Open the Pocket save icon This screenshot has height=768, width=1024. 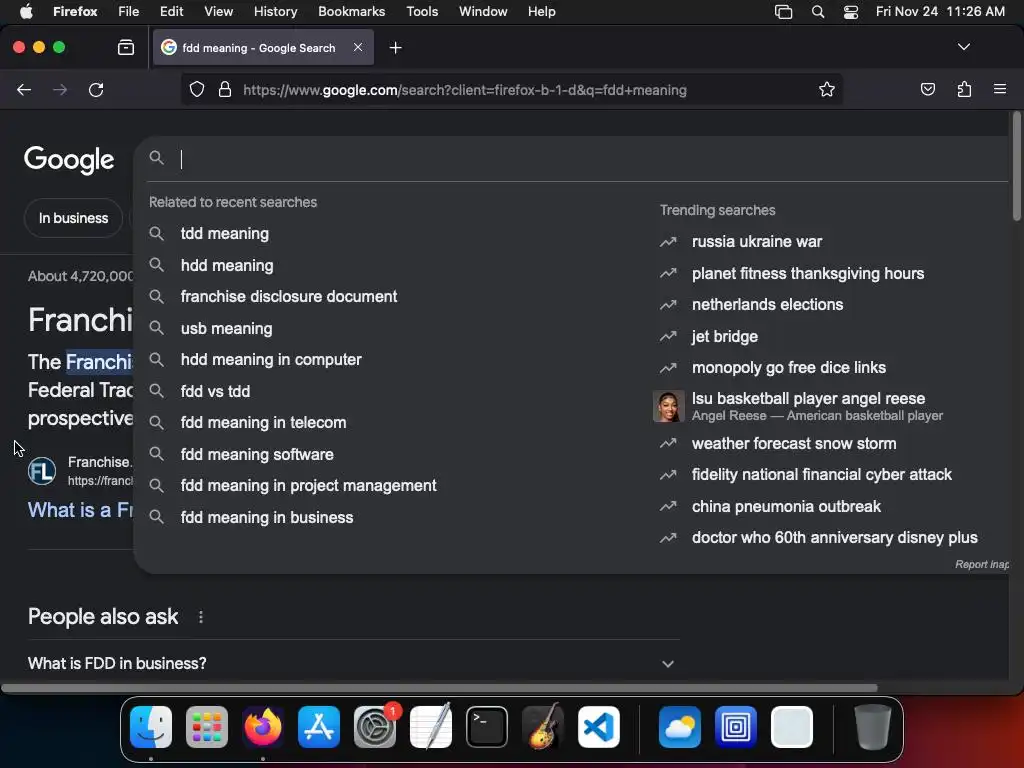pos(927,89)
